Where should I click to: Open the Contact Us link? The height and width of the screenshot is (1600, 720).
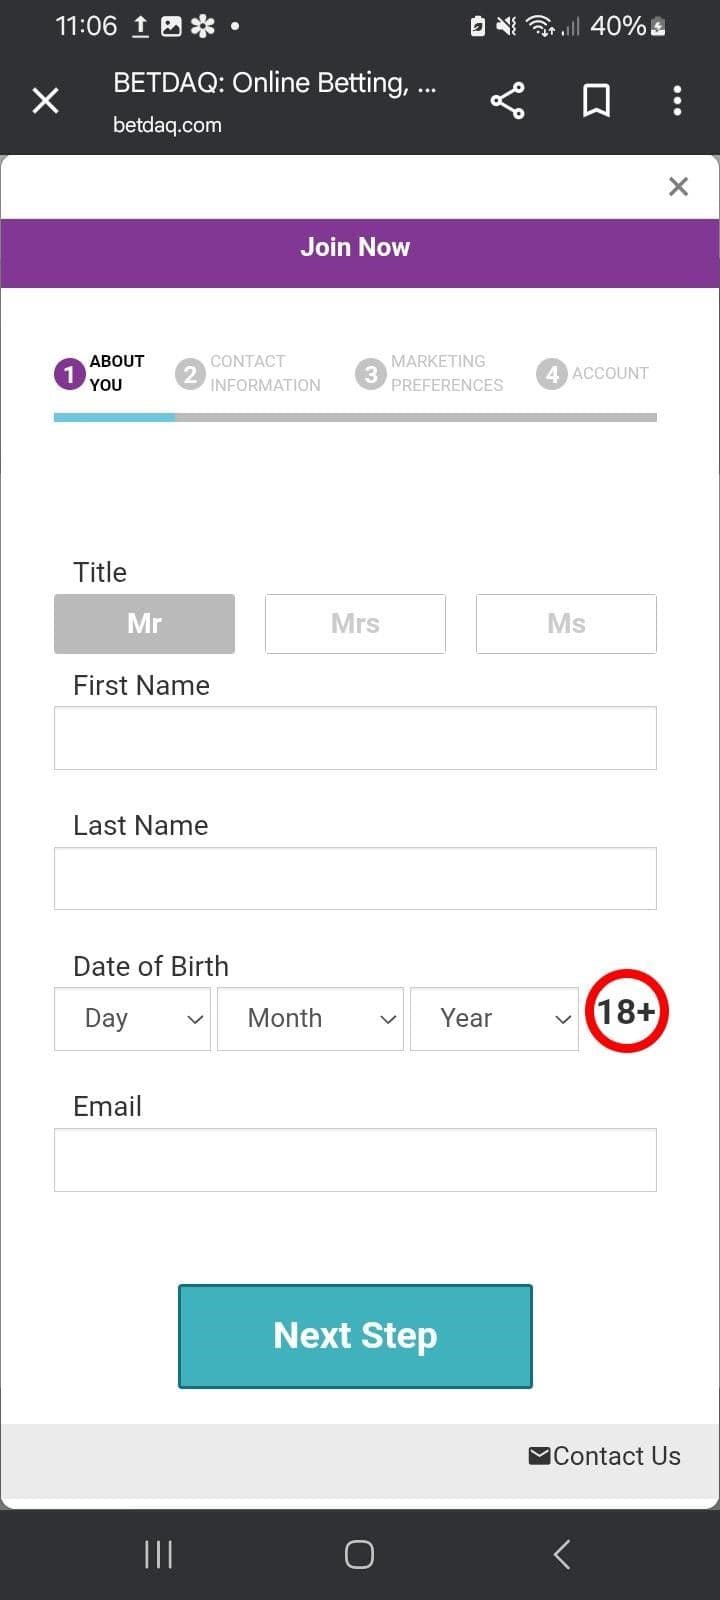[x=617, y=1455]
